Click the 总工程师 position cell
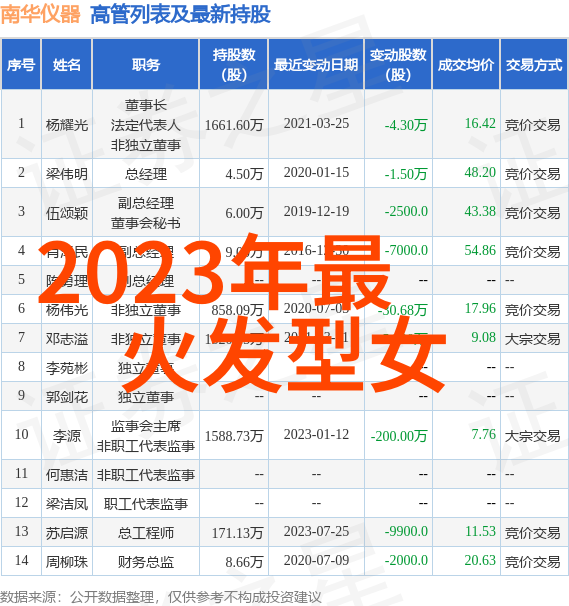This screenshot has height=606, width=569. (x=146, y=533)
